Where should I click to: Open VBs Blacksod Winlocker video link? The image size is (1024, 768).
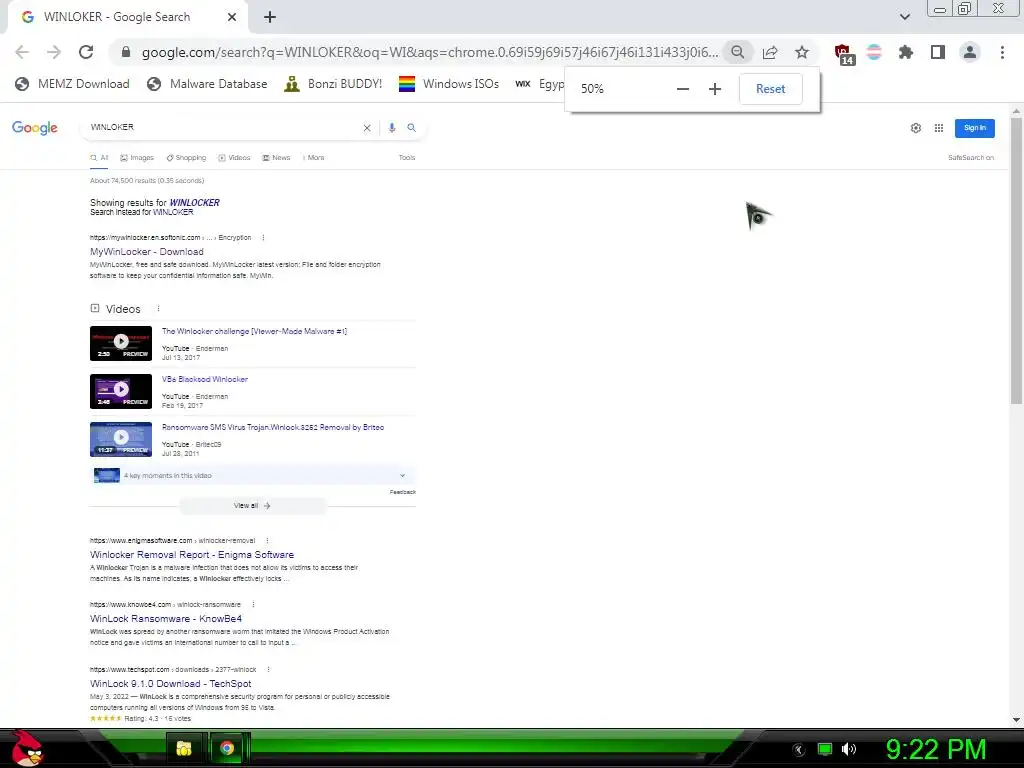(x=204, y=379)
